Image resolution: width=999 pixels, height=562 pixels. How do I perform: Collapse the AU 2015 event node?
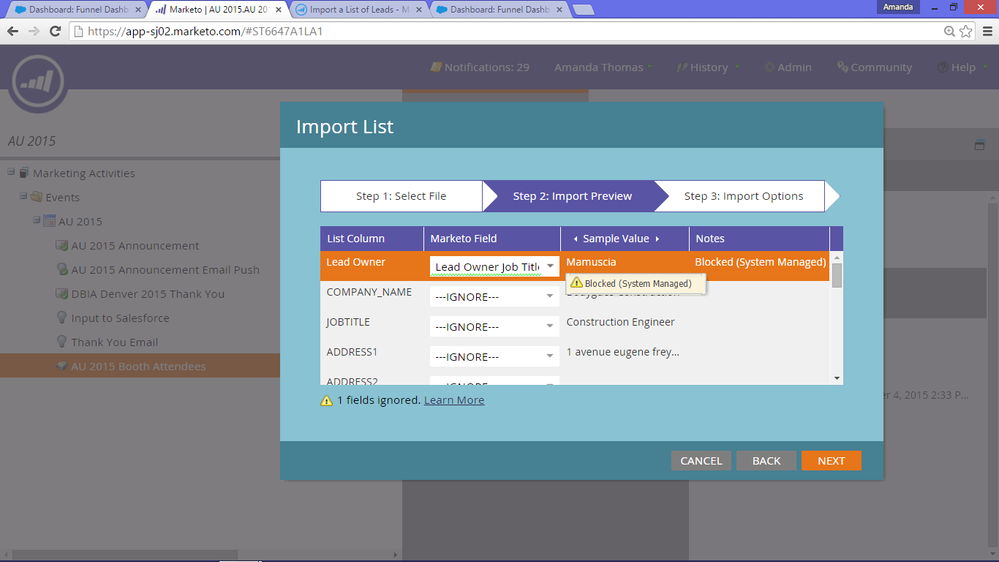pyautogui.click(x=36, y=220)
